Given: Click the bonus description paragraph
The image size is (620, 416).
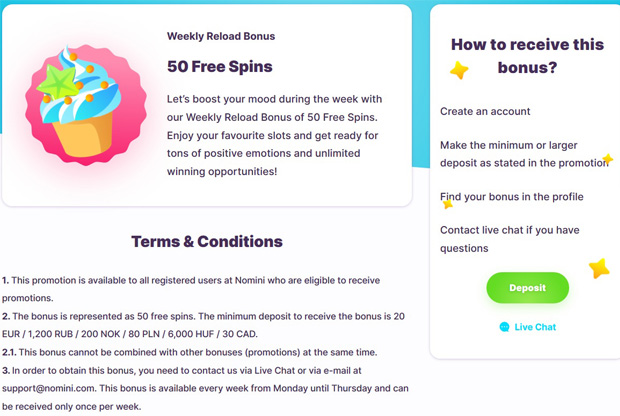Looking at the screenshot, I should click(x=274, y=135).
